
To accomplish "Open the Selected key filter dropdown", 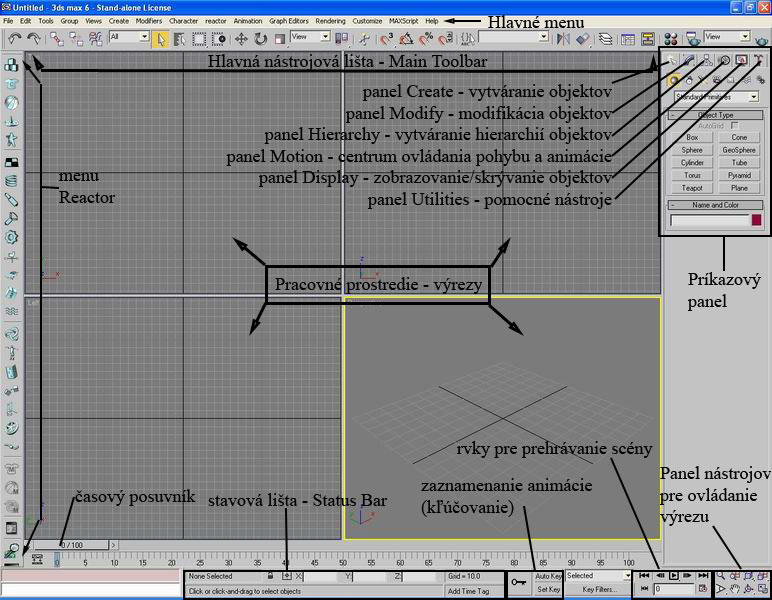I will tap(598, 575).
